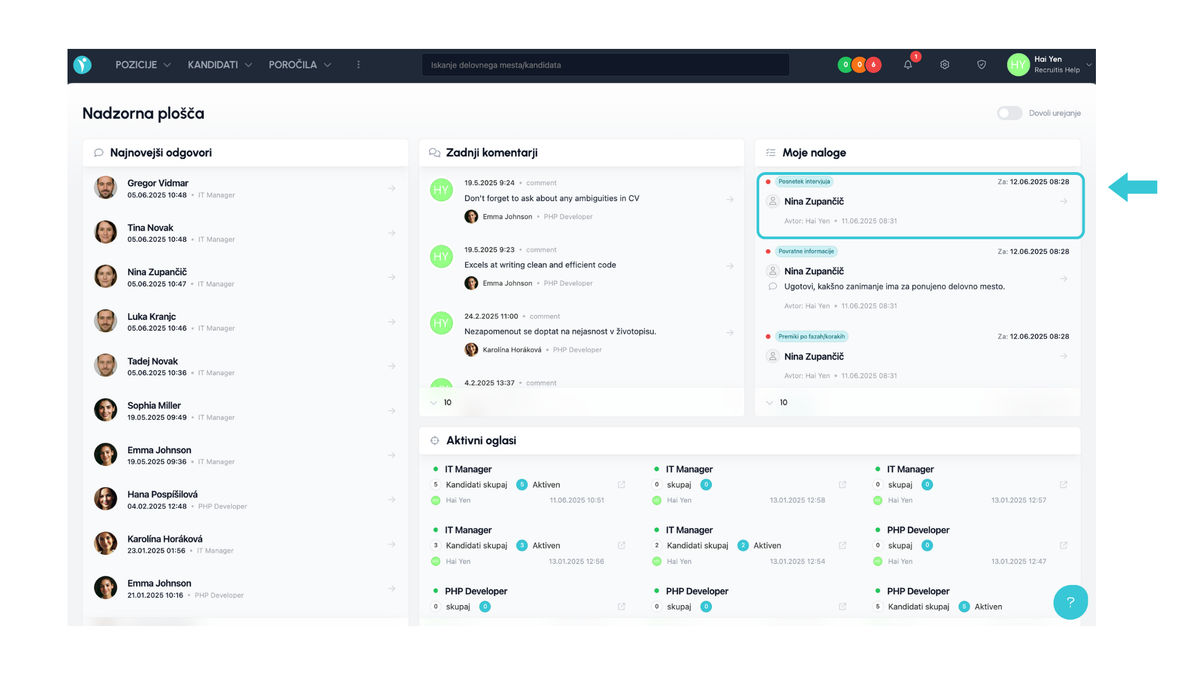
Task: Select Karolína Horáková in latest responses
Action: [x=165, y=539]
